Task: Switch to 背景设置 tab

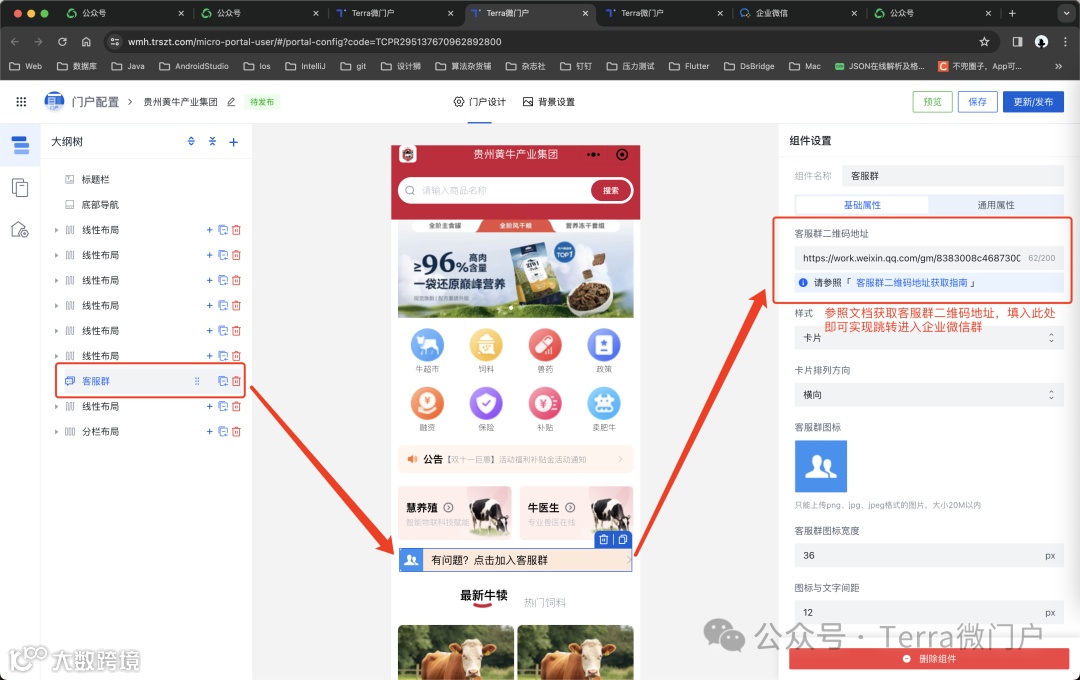Action: (x=548, y=102)
